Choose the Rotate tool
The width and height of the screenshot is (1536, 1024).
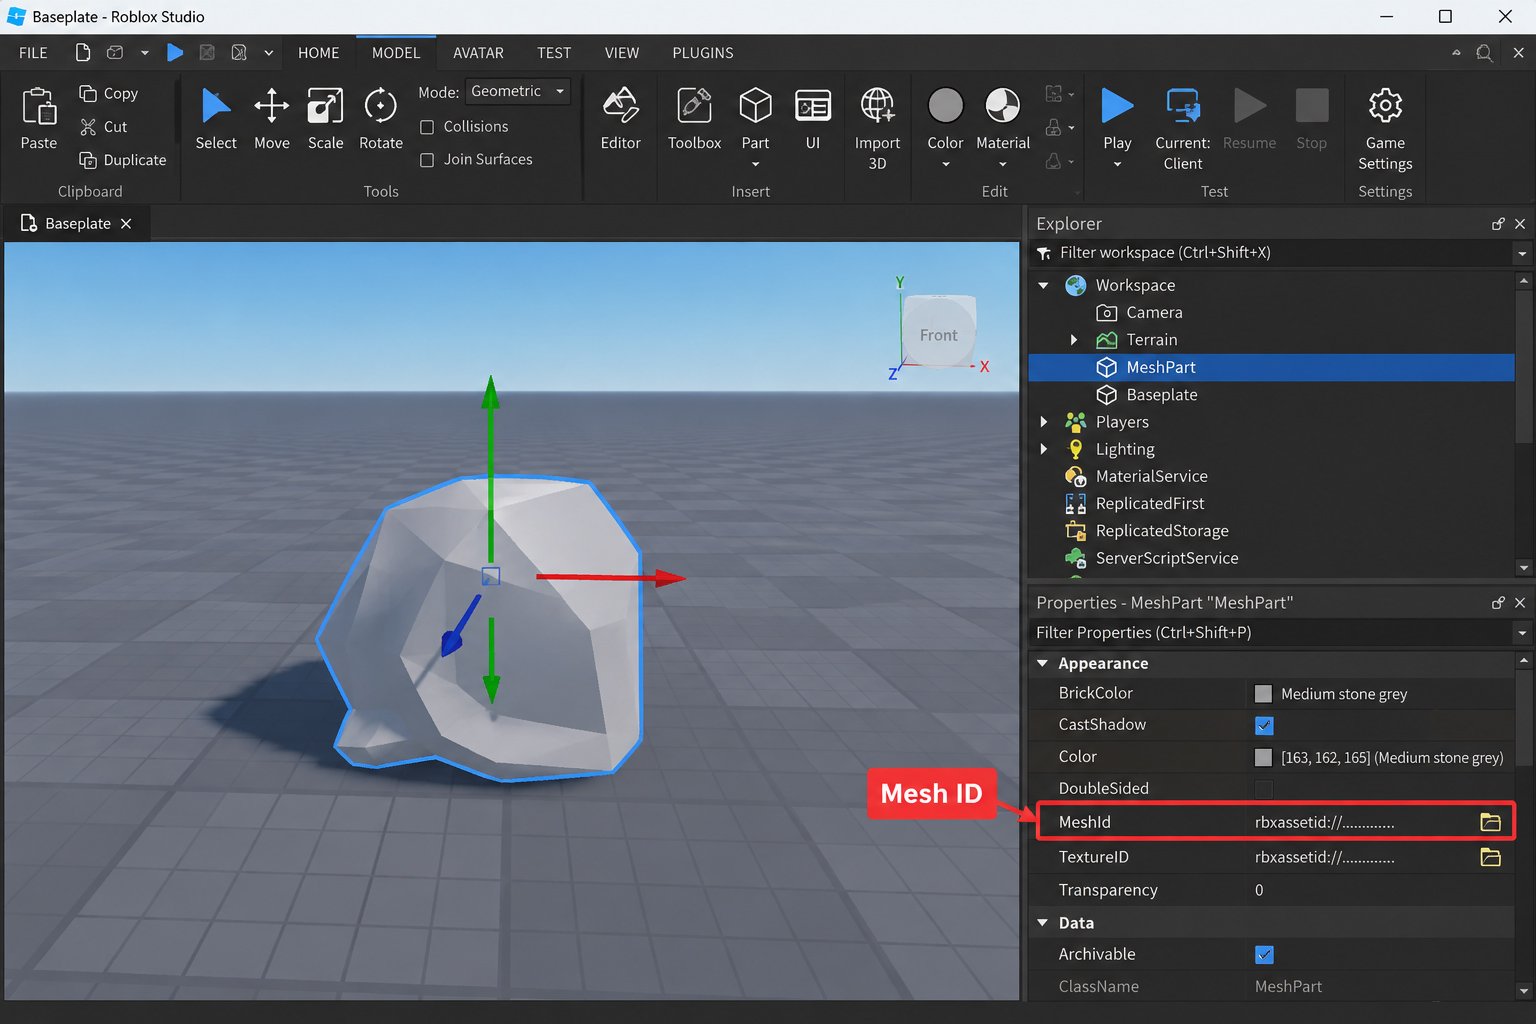(380, 119)
